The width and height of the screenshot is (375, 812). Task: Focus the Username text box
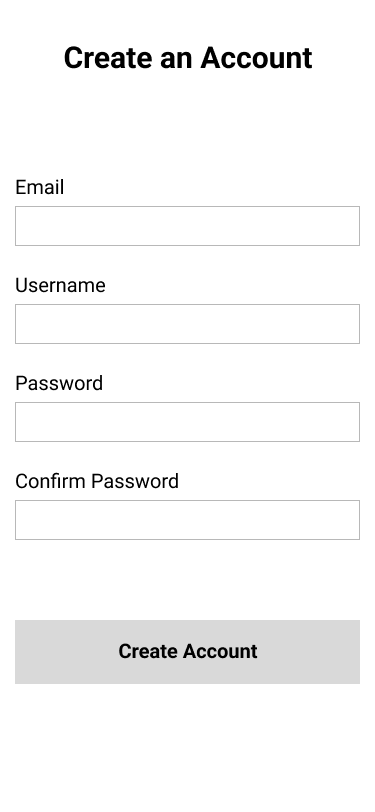[x=187, y=324]
